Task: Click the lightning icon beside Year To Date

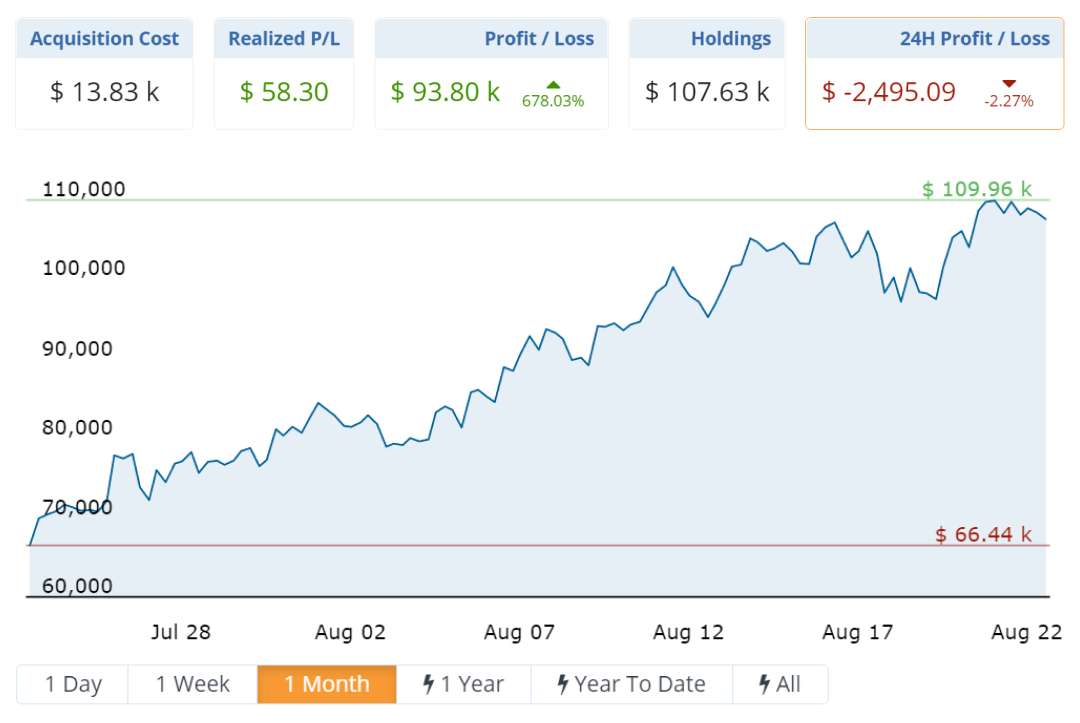Action: tap(563, 685)
